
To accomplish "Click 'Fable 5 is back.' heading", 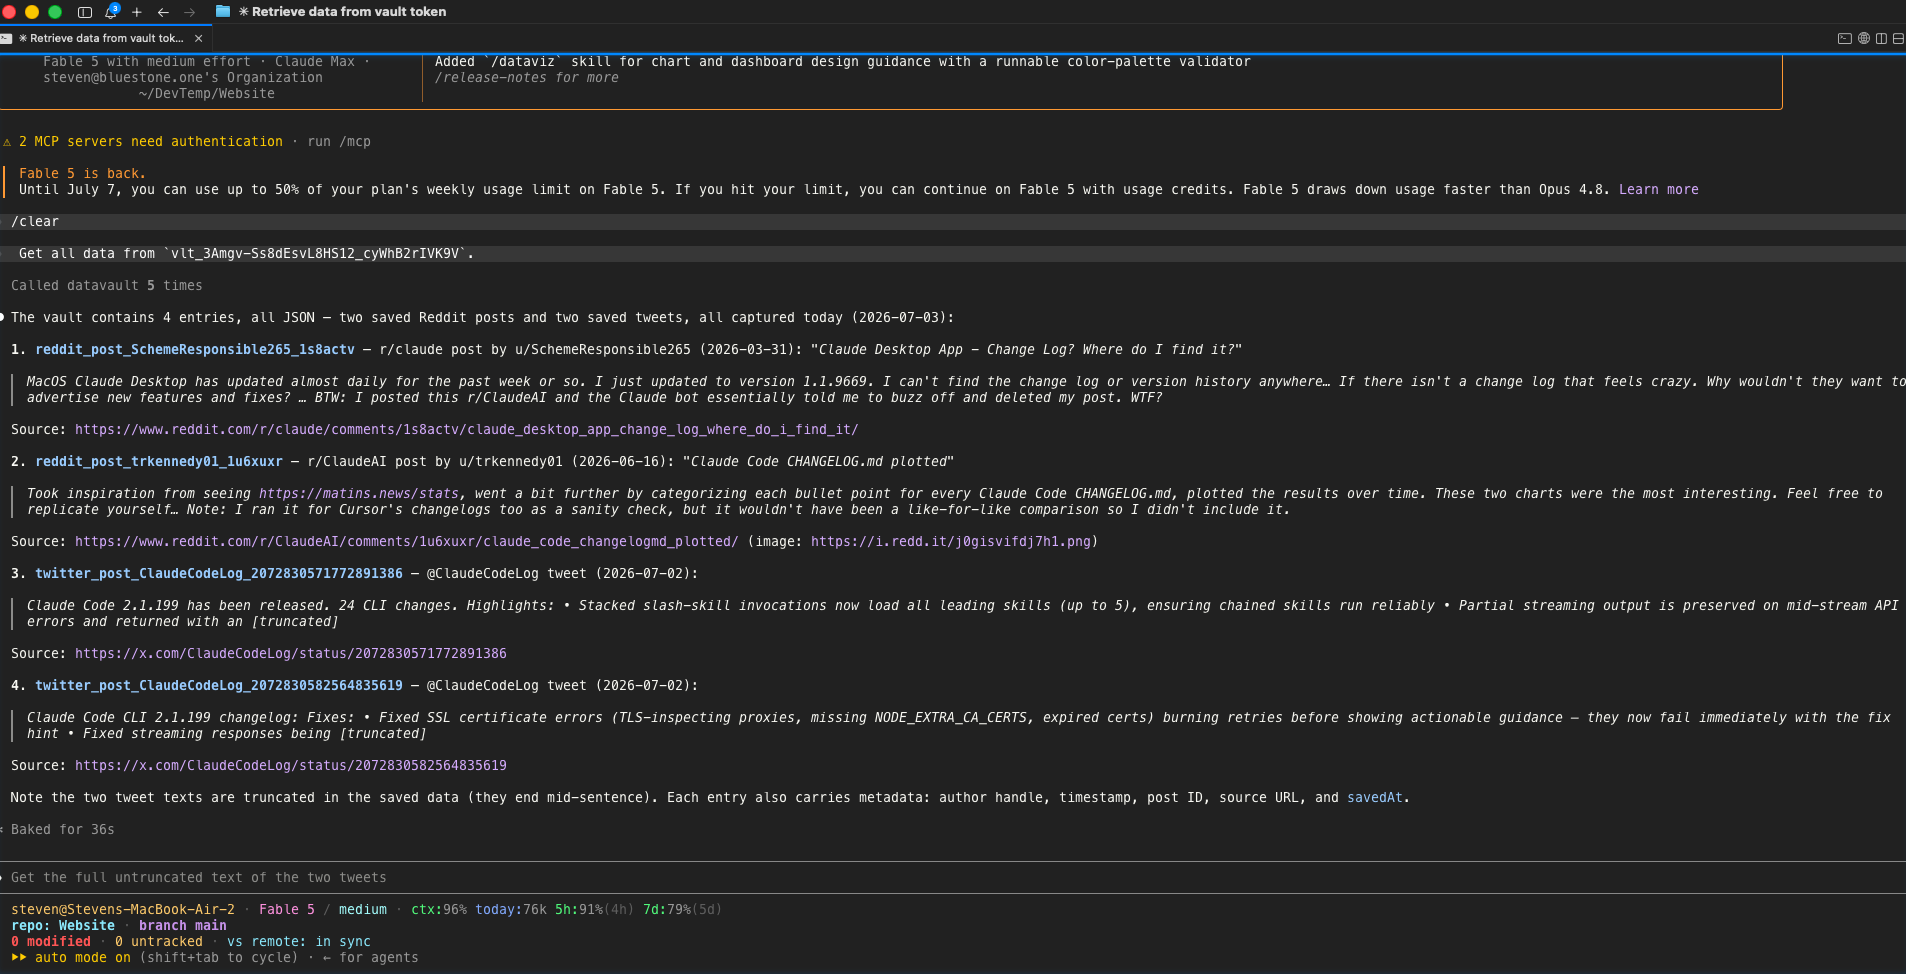I will point(82,173).
